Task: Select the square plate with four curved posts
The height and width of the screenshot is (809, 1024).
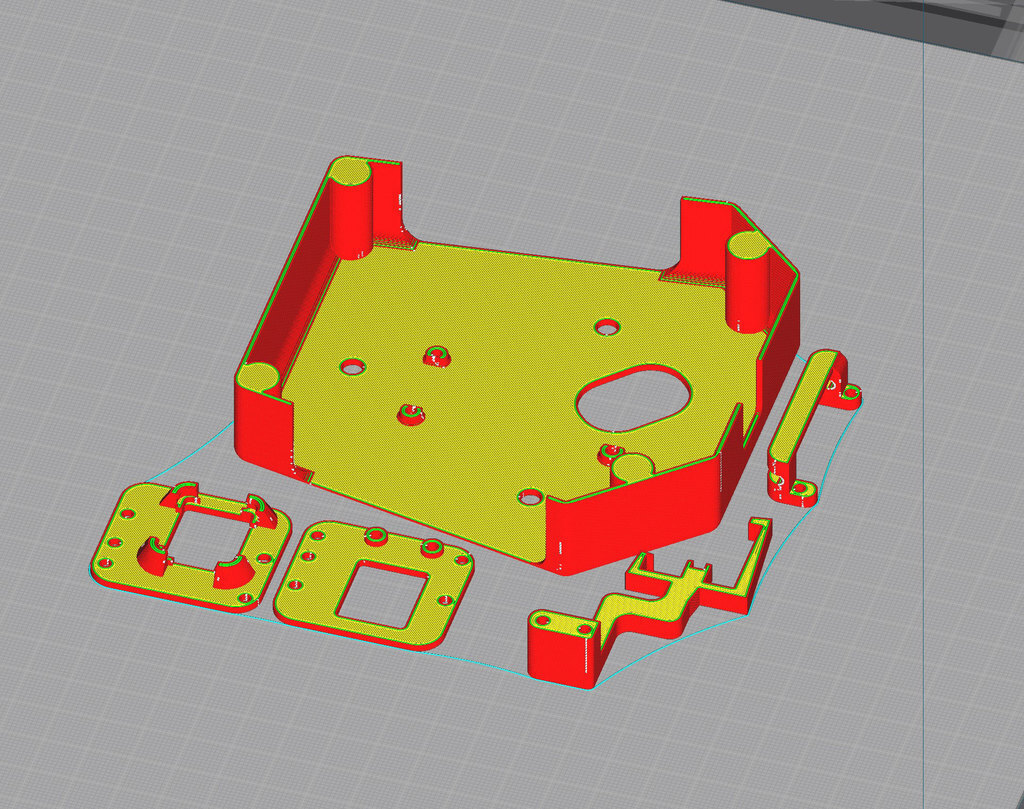Action: click(x=191, y=546)
